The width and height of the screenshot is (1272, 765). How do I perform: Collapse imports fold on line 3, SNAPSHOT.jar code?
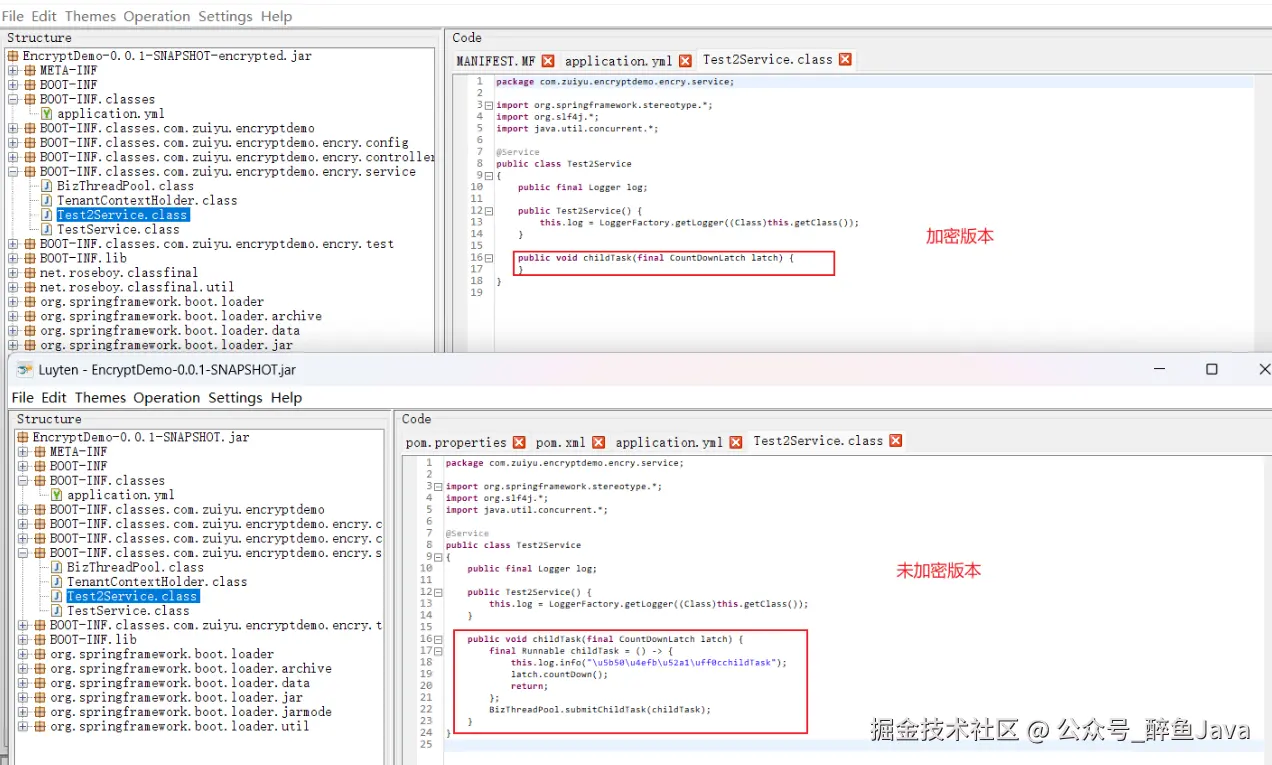[x=438, y=486]
